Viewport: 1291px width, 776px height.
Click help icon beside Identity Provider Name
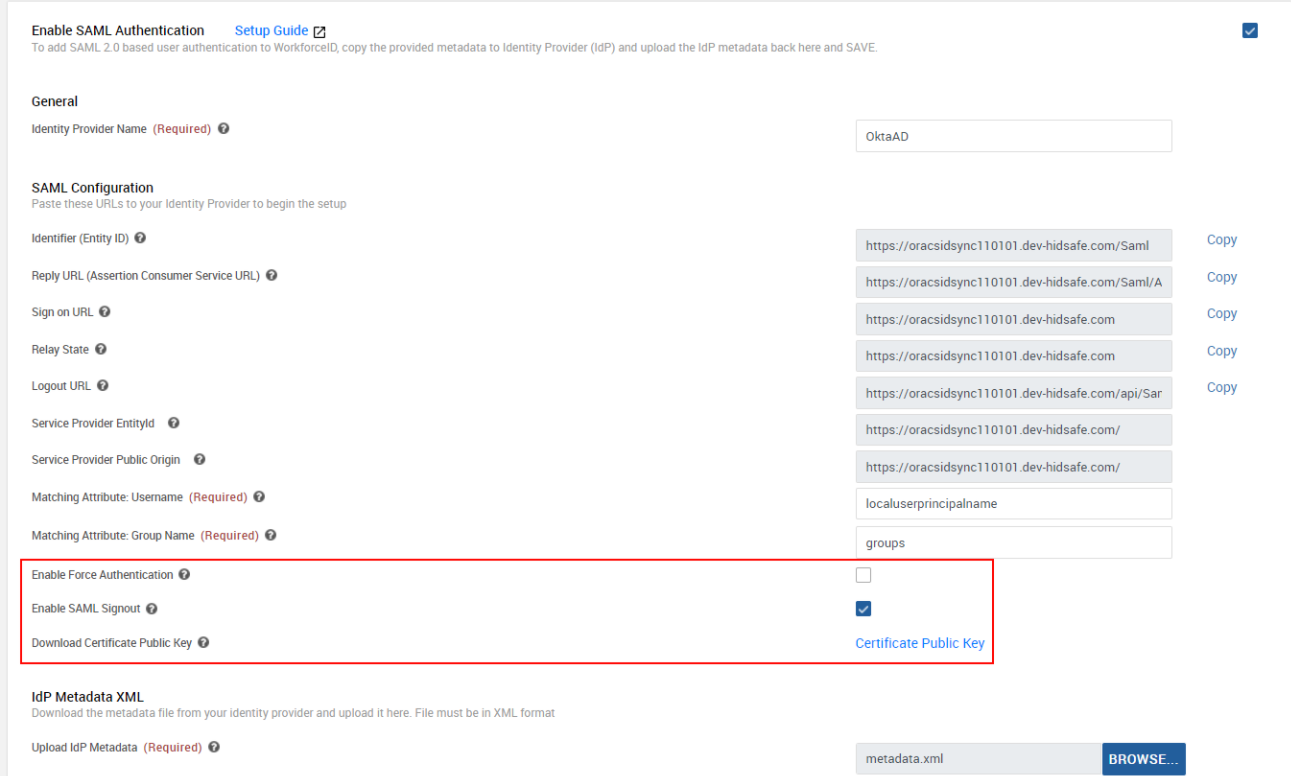point(223,129)
